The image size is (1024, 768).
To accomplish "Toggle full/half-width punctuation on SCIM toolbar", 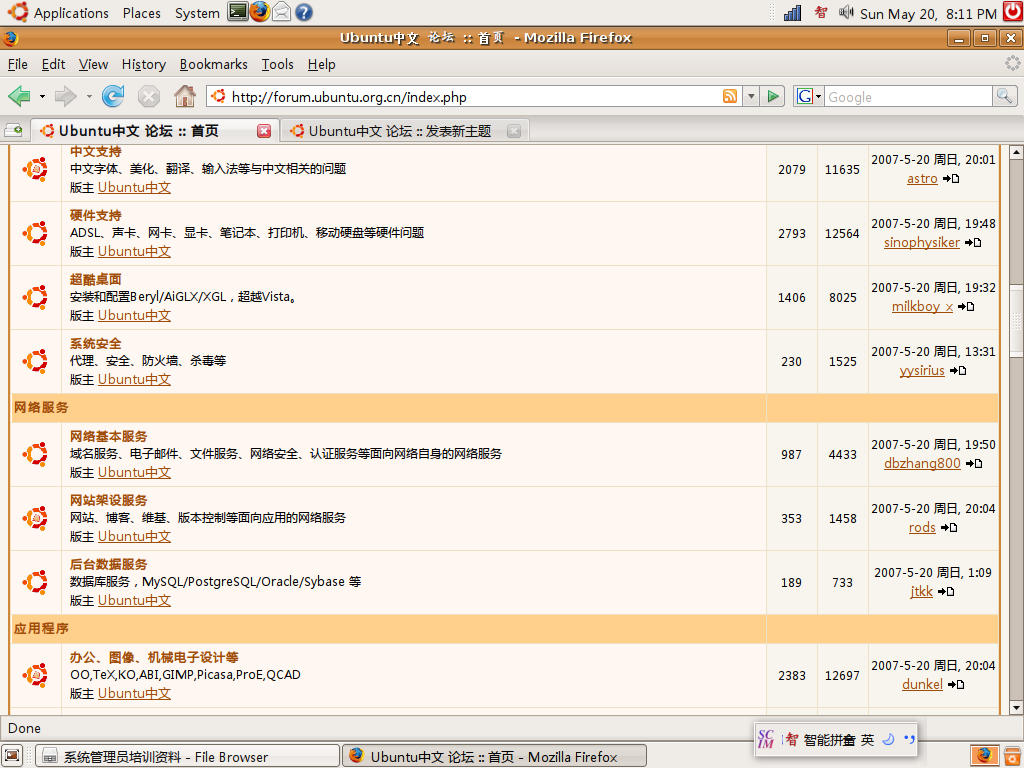I will pyautogui.click(x=909, y=739).
